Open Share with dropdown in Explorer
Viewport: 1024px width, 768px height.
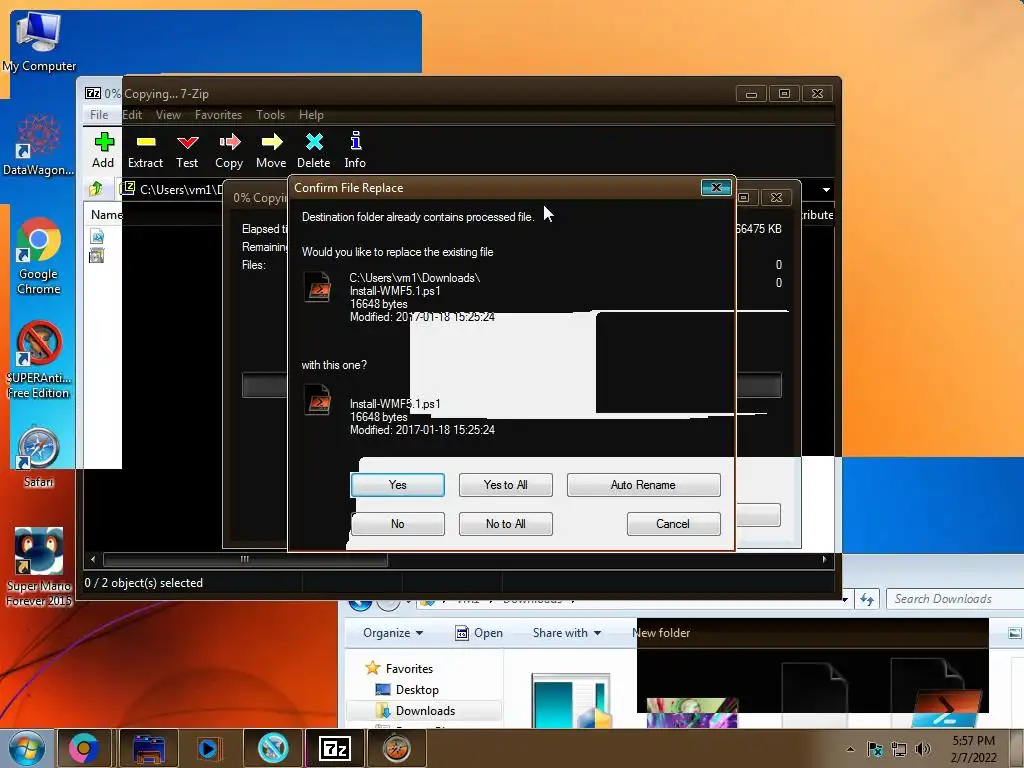(x=566, y=633)
